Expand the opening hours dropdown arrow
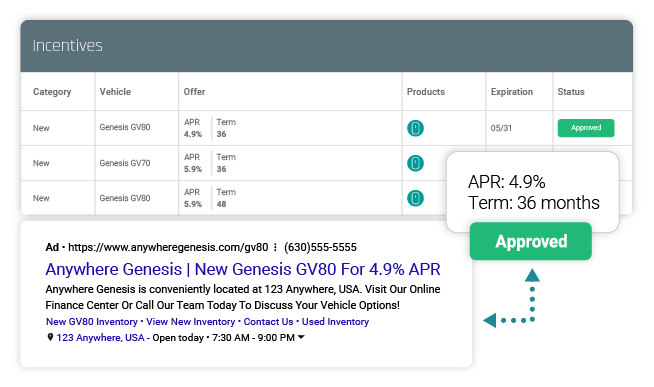 pos(301,337)
